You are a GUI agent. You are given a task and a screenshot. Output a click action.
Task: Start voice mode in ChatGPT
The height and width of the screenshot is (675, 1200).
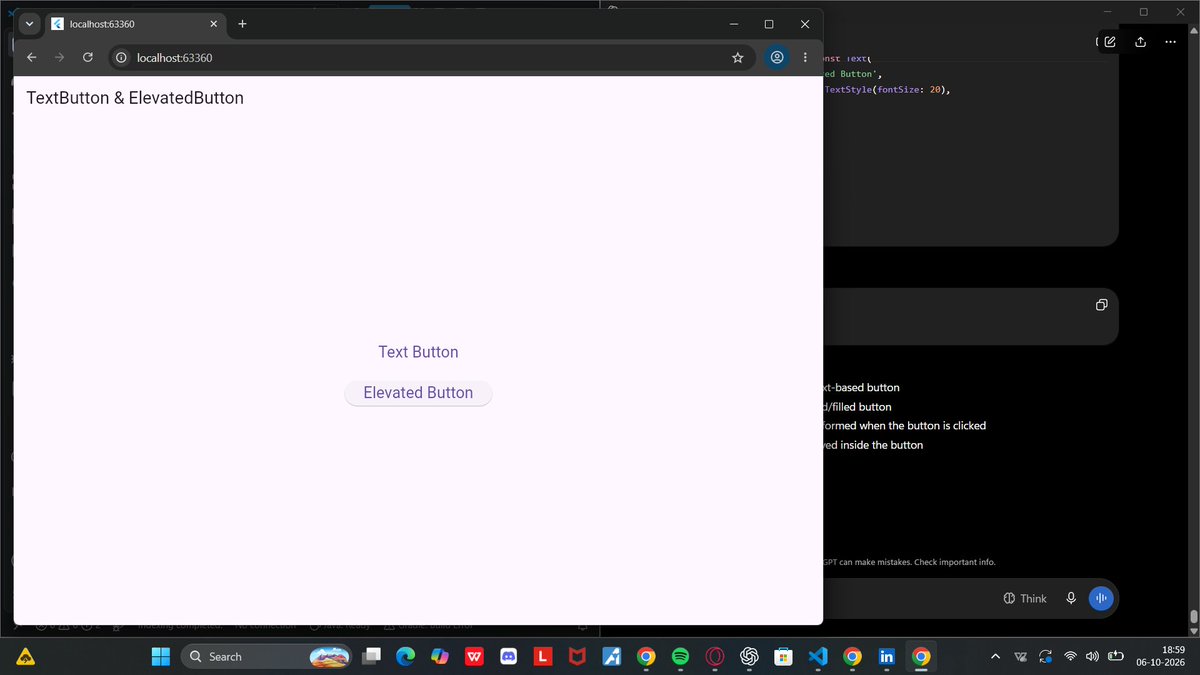coord(1101,598)
